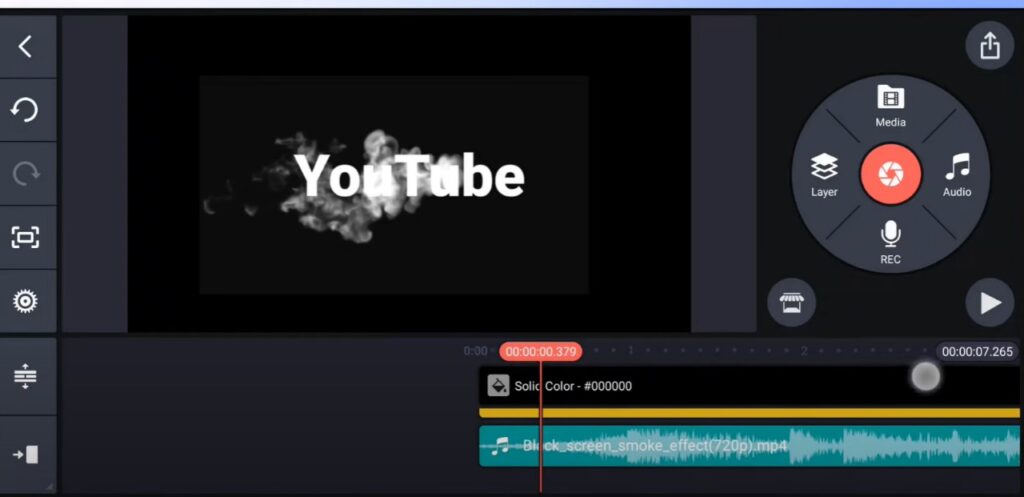
Task: Go back using the left arrow
Action: [x=25, y=46]
